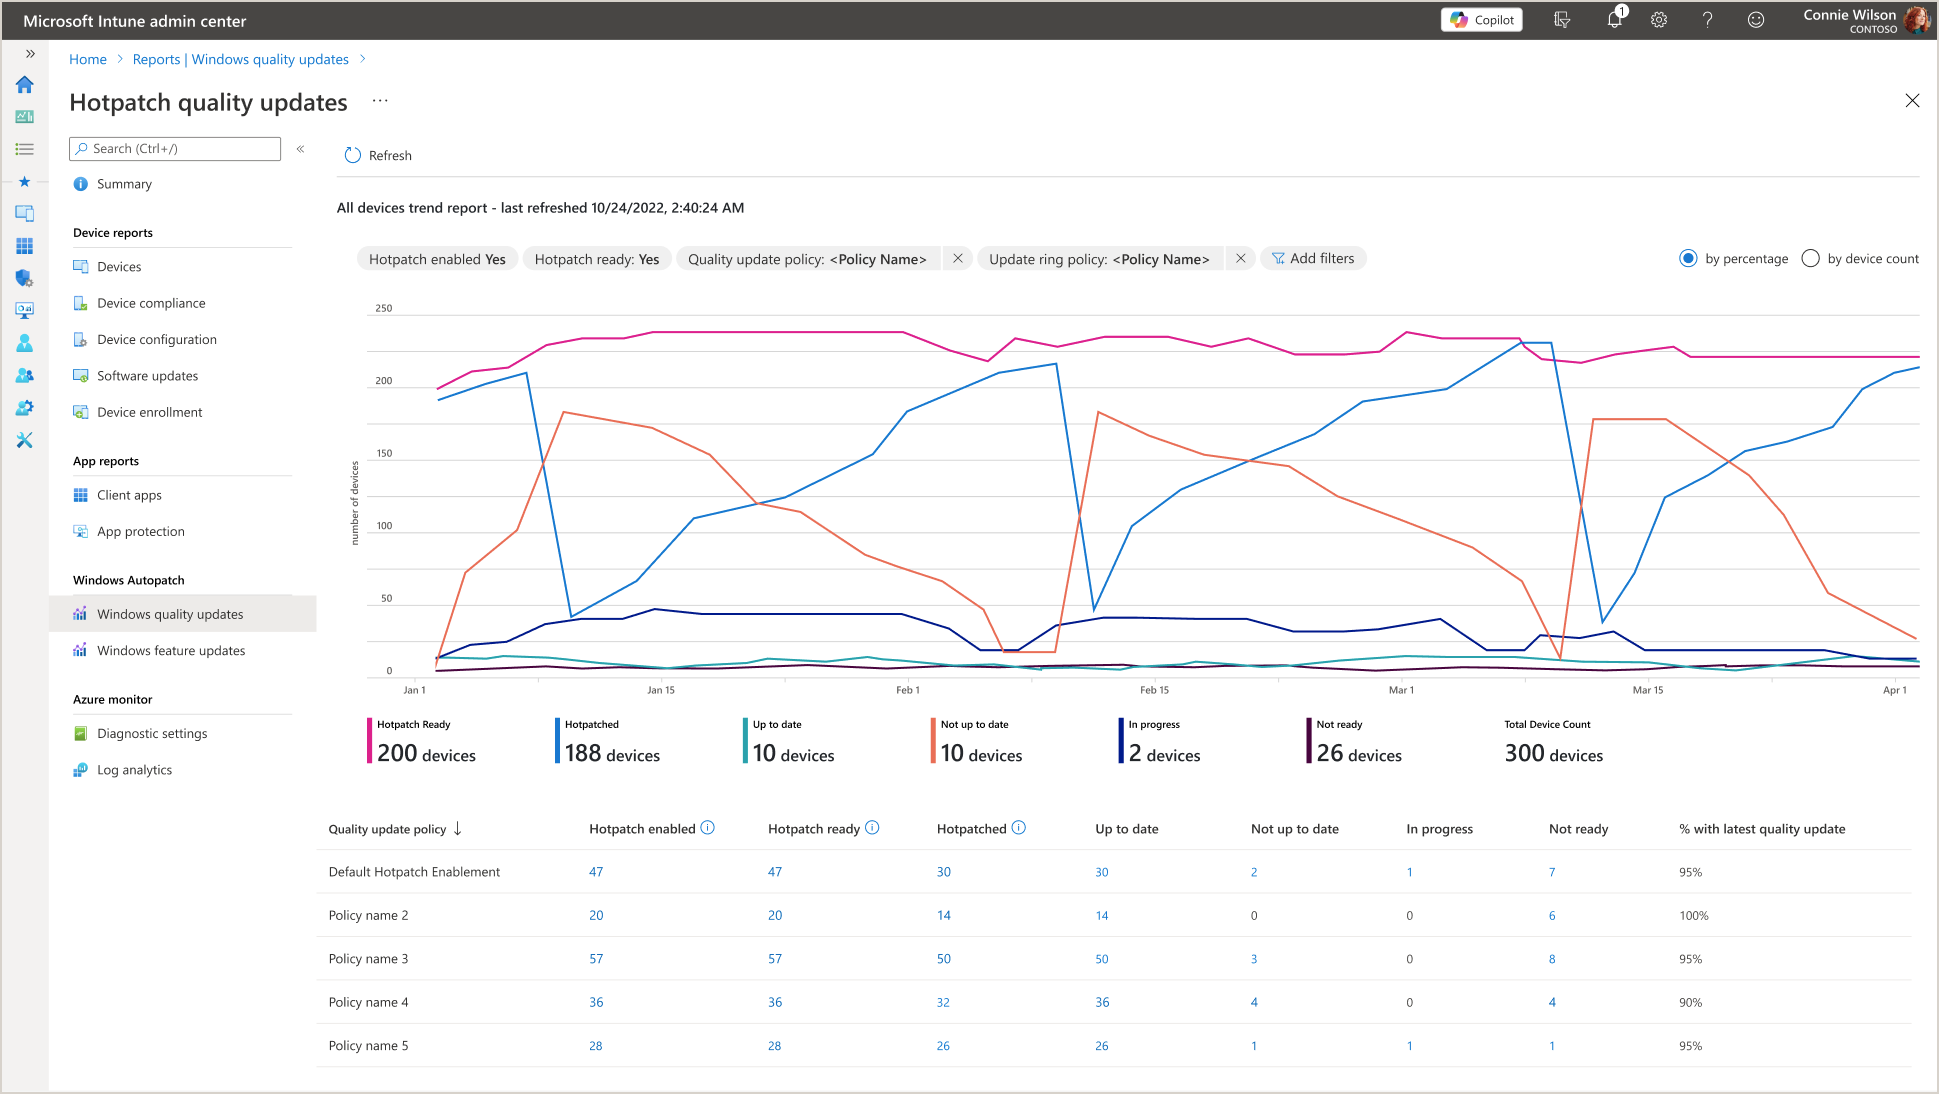The width and height of the screenshot is (1939, 1094).
Task: Open Endpoint security via the shield icon
Action: [24, 277]
